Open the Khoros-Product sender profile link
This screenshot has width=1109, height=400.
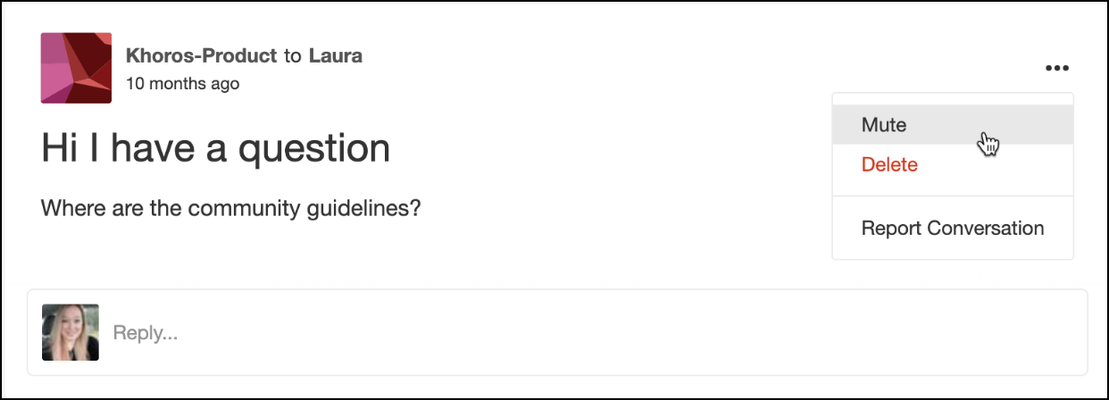tap(201, 56)
